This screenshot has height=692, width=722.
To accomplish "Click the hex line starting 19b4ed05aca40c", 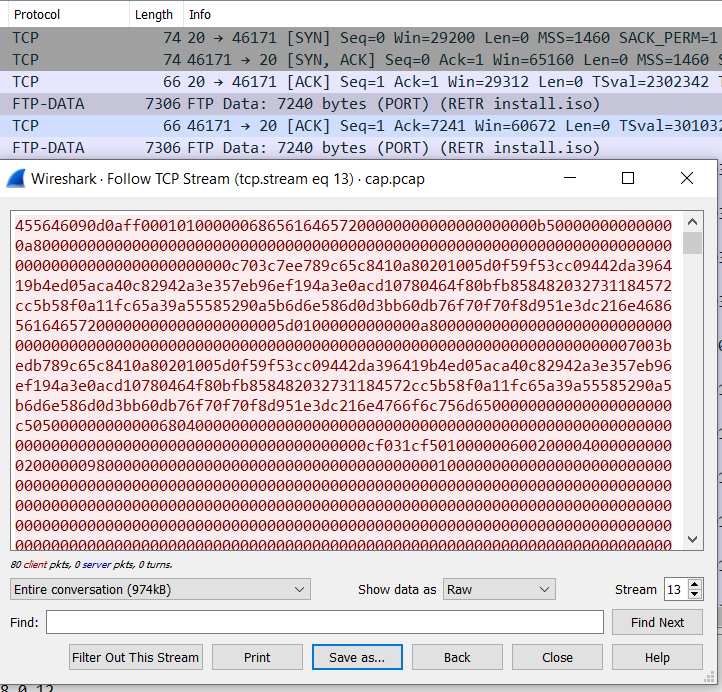I will (x=344, y=285).
